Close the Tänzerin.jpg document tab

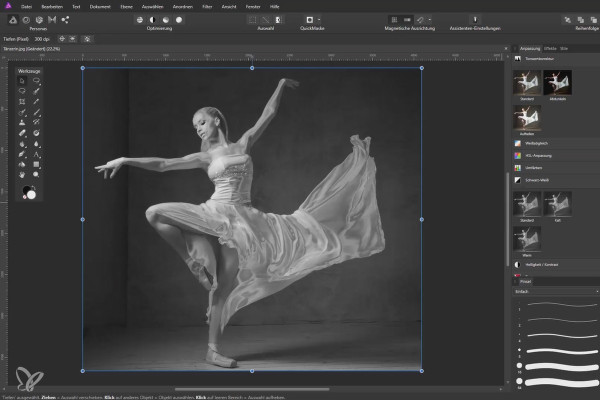click(x=506, y=49)
